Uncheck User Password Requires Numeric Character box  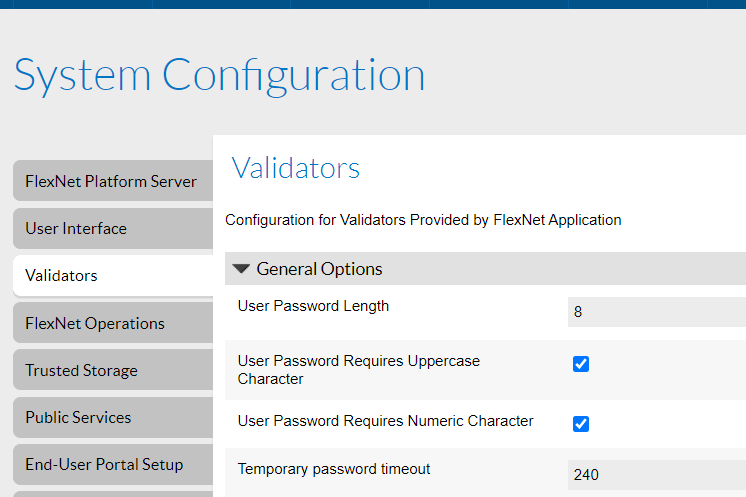point(580,424)
